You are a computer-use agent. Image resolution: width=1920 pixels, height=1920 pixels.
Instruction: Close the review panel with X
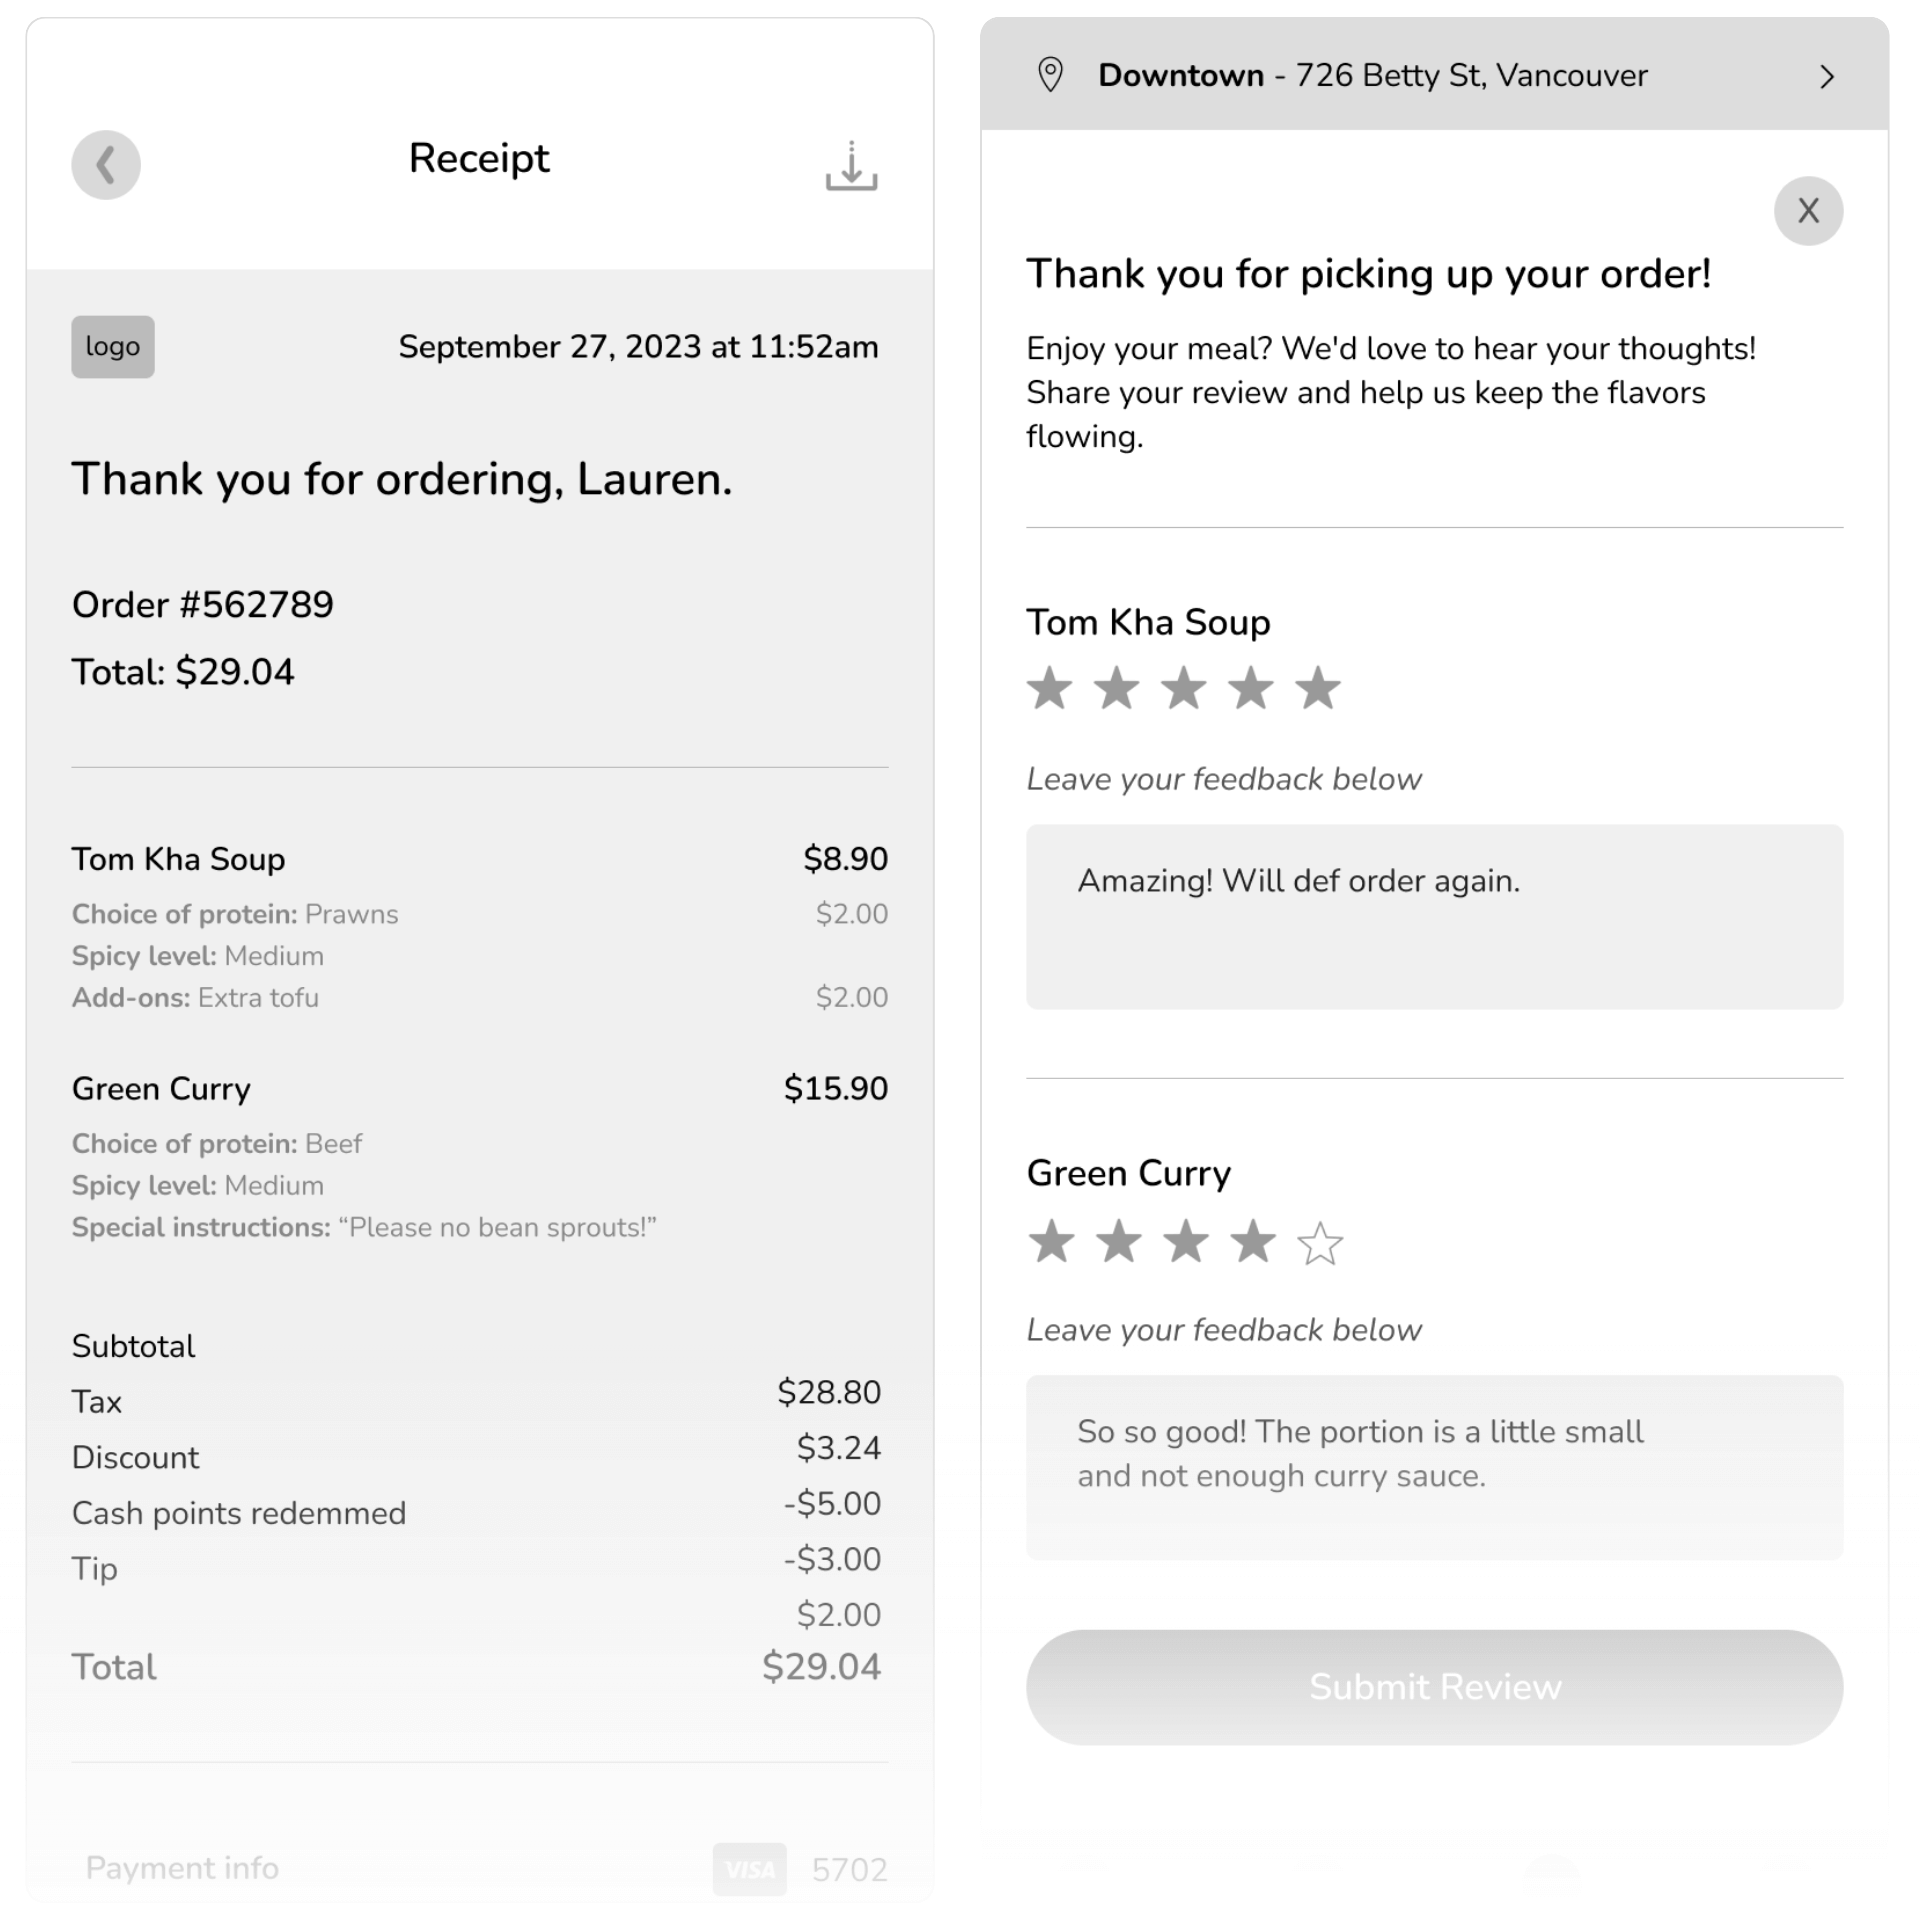[x=1808, y=211]
